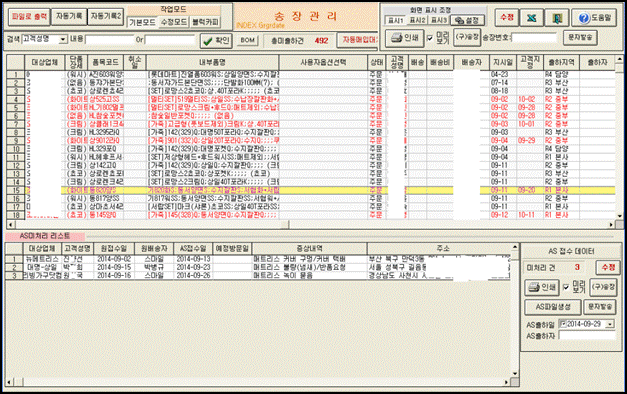This screenshot has width=627, height=394.
Task: Click the red 09-12 지시일 cell
Action: point(503,215)
